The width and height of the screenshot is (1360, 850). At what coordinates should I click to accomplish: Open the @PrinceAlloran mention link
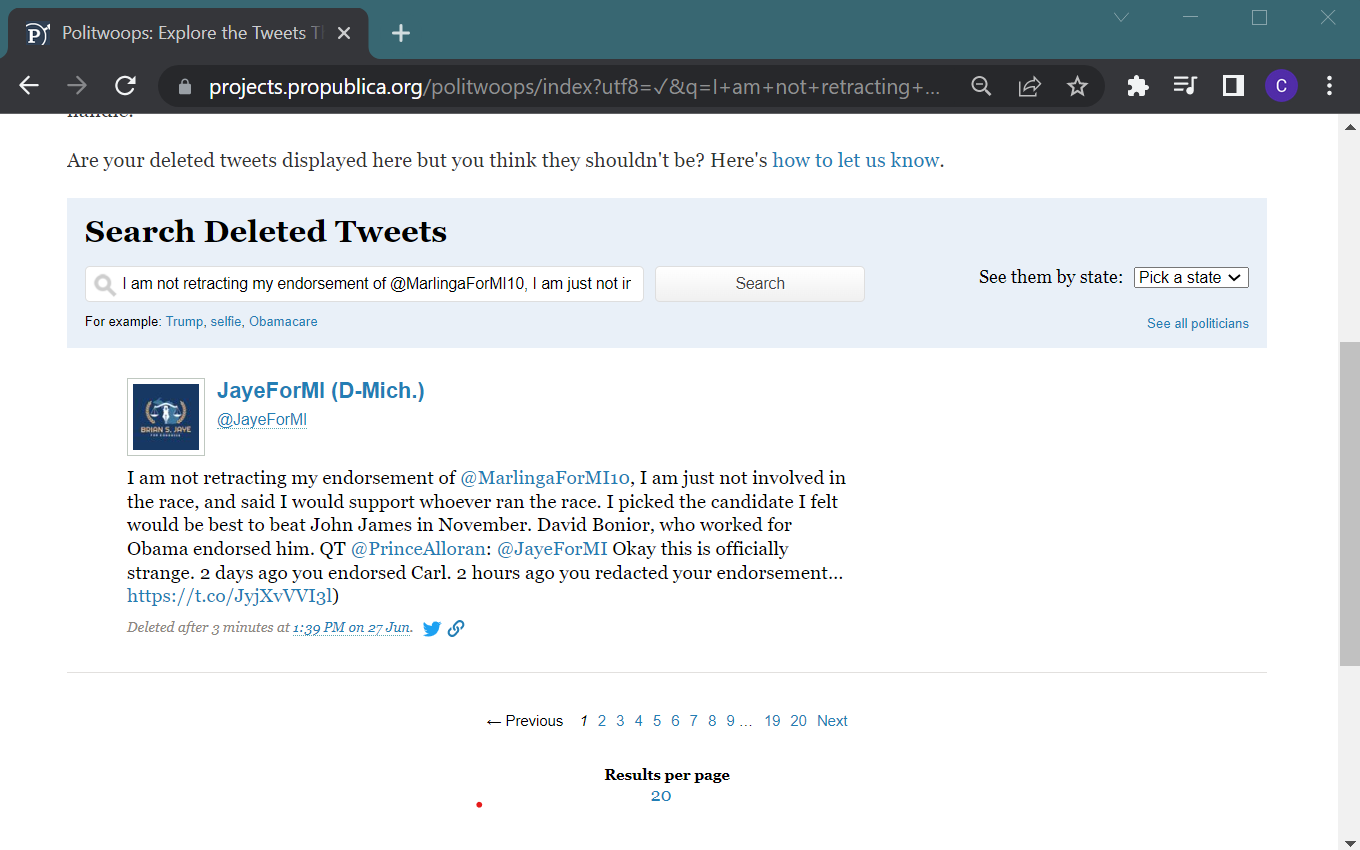[x=418, y=549]
